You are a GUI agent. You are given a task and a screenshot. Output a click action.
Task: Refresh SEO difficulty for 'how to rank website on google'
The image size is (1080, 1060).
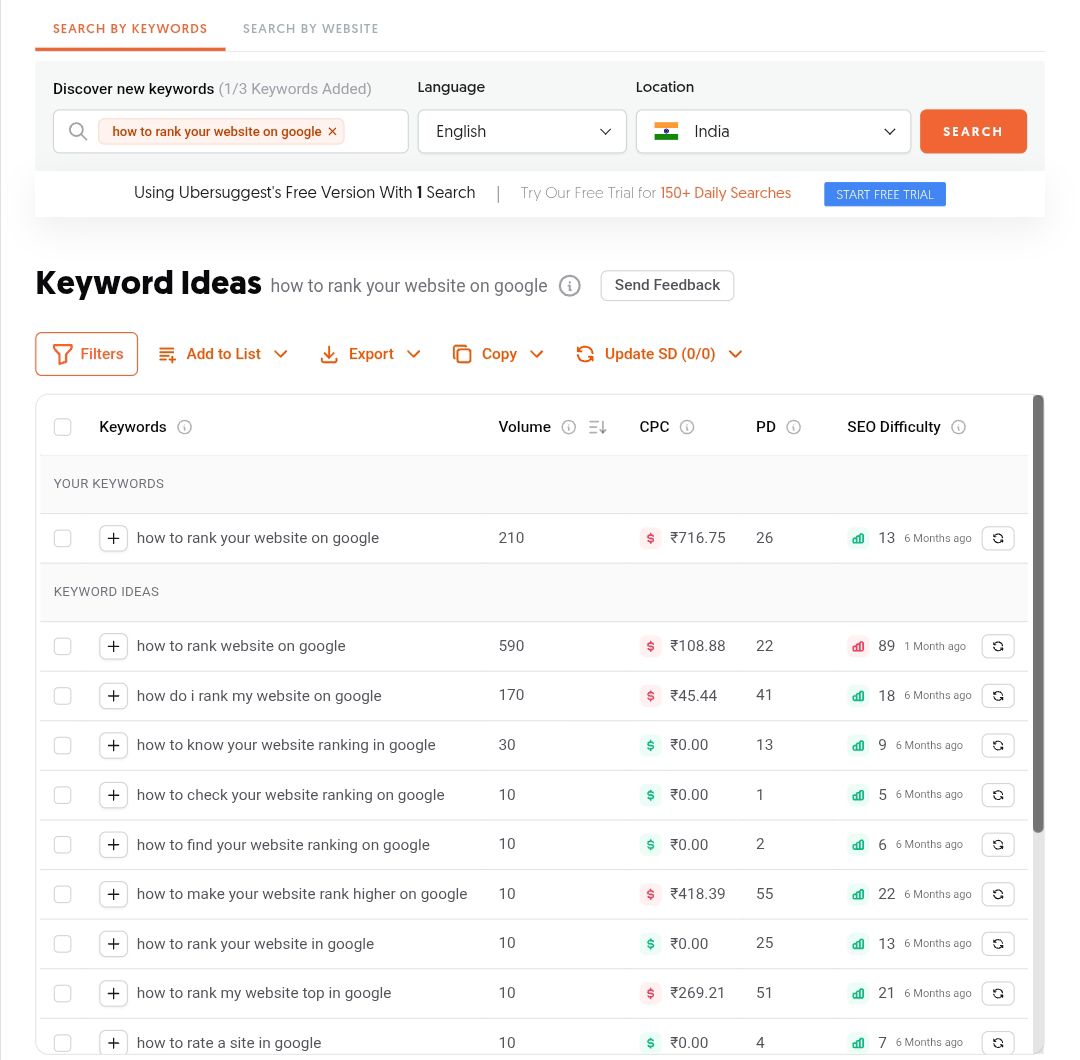click(997, 646)
